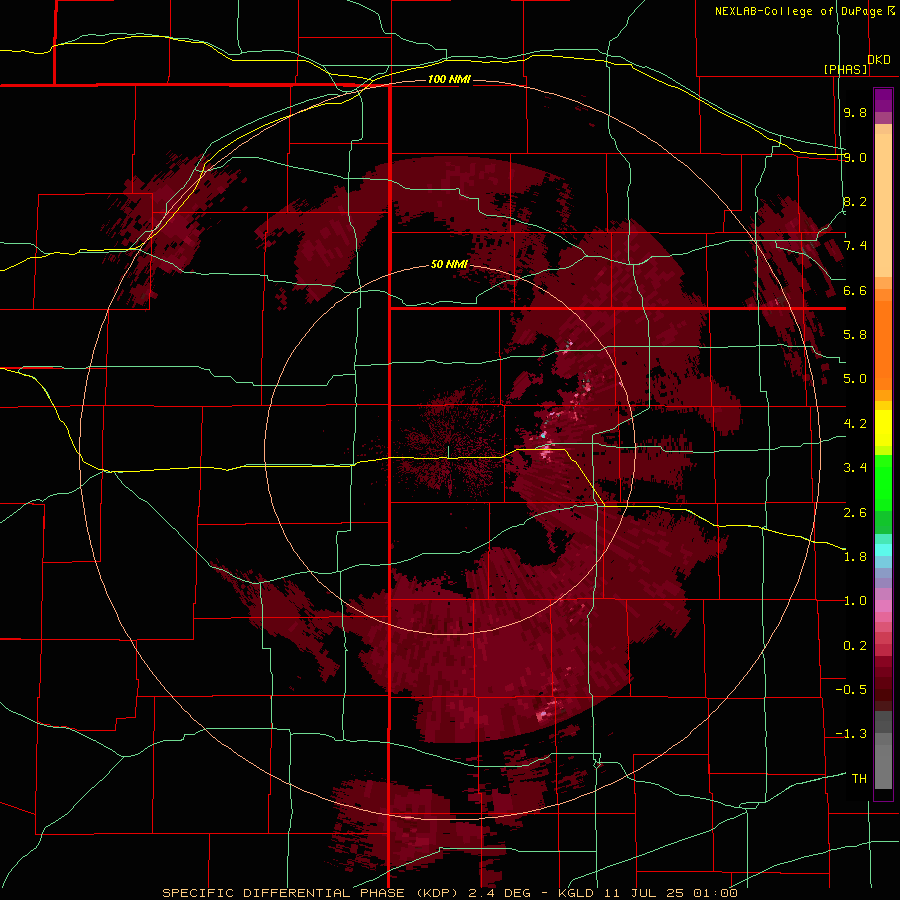Click the 6.6 scale value
The image size is (900, 900).
pos(855,290)
